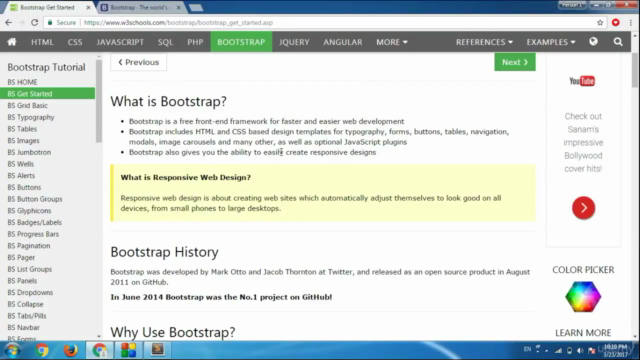
Task: Launch Chrome from the taskbar
Action: coord(42,350)
